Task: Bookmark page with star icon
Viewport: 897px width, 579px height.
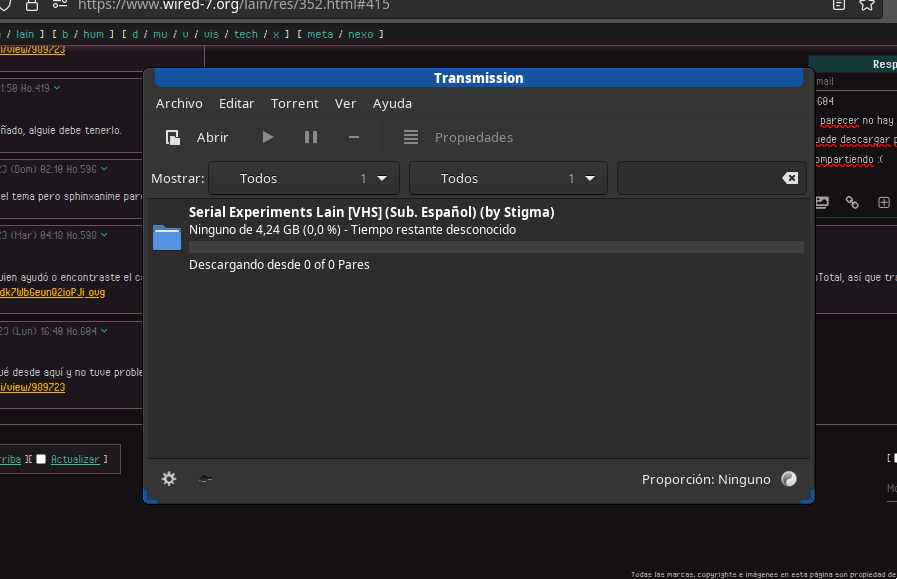Action: 867,5
